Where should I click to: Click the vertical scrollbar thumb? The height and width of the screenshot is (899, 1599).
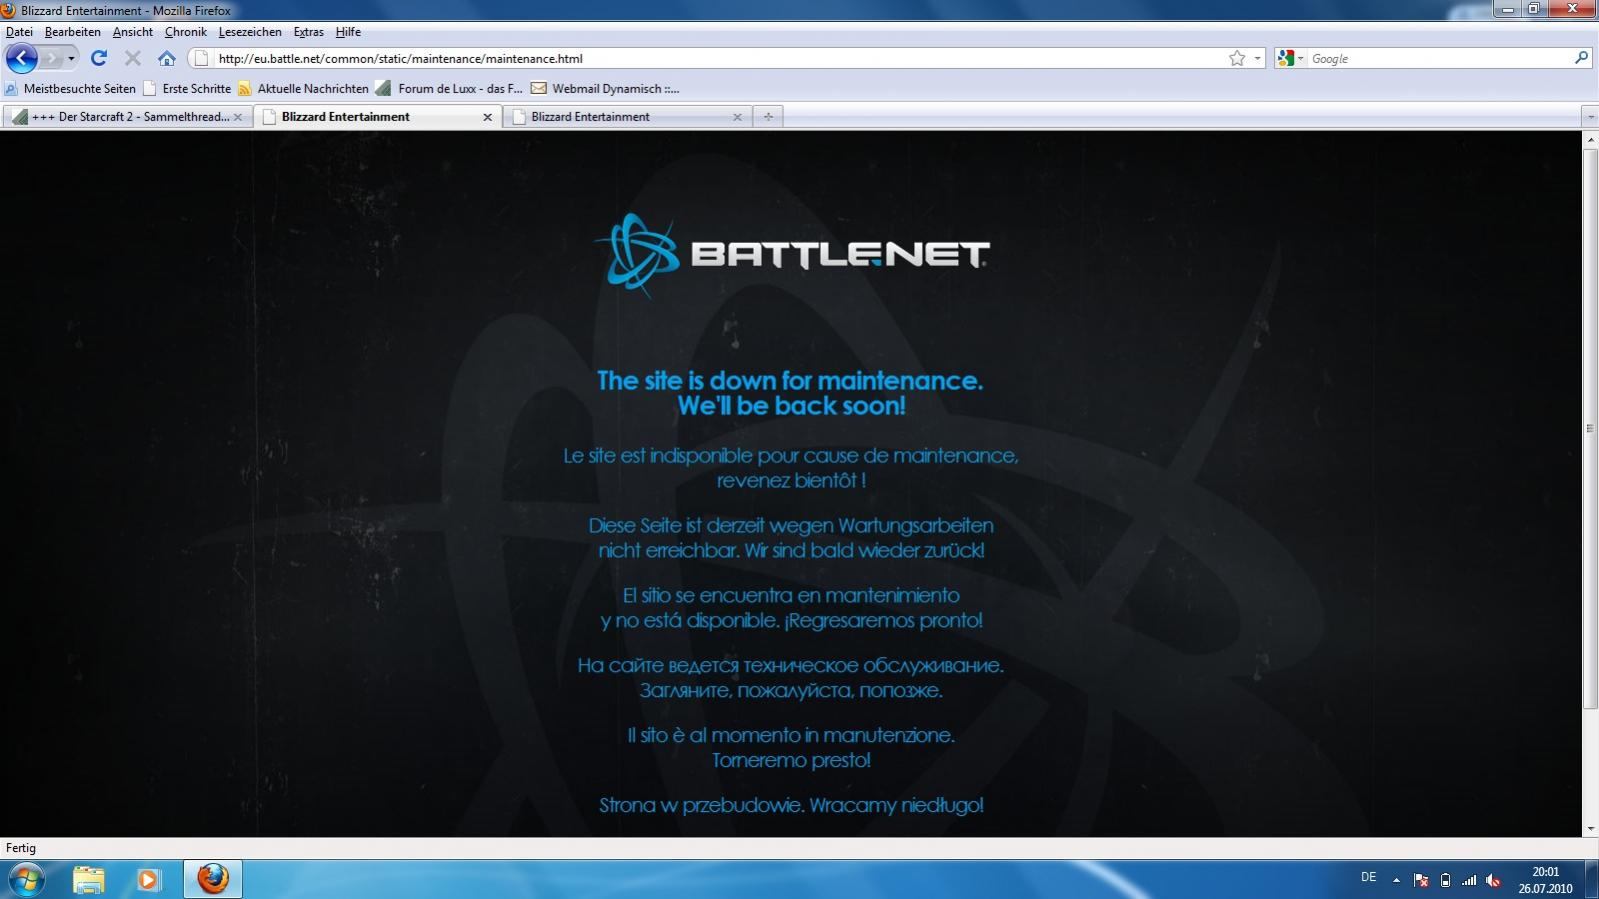pos(1590,428)
